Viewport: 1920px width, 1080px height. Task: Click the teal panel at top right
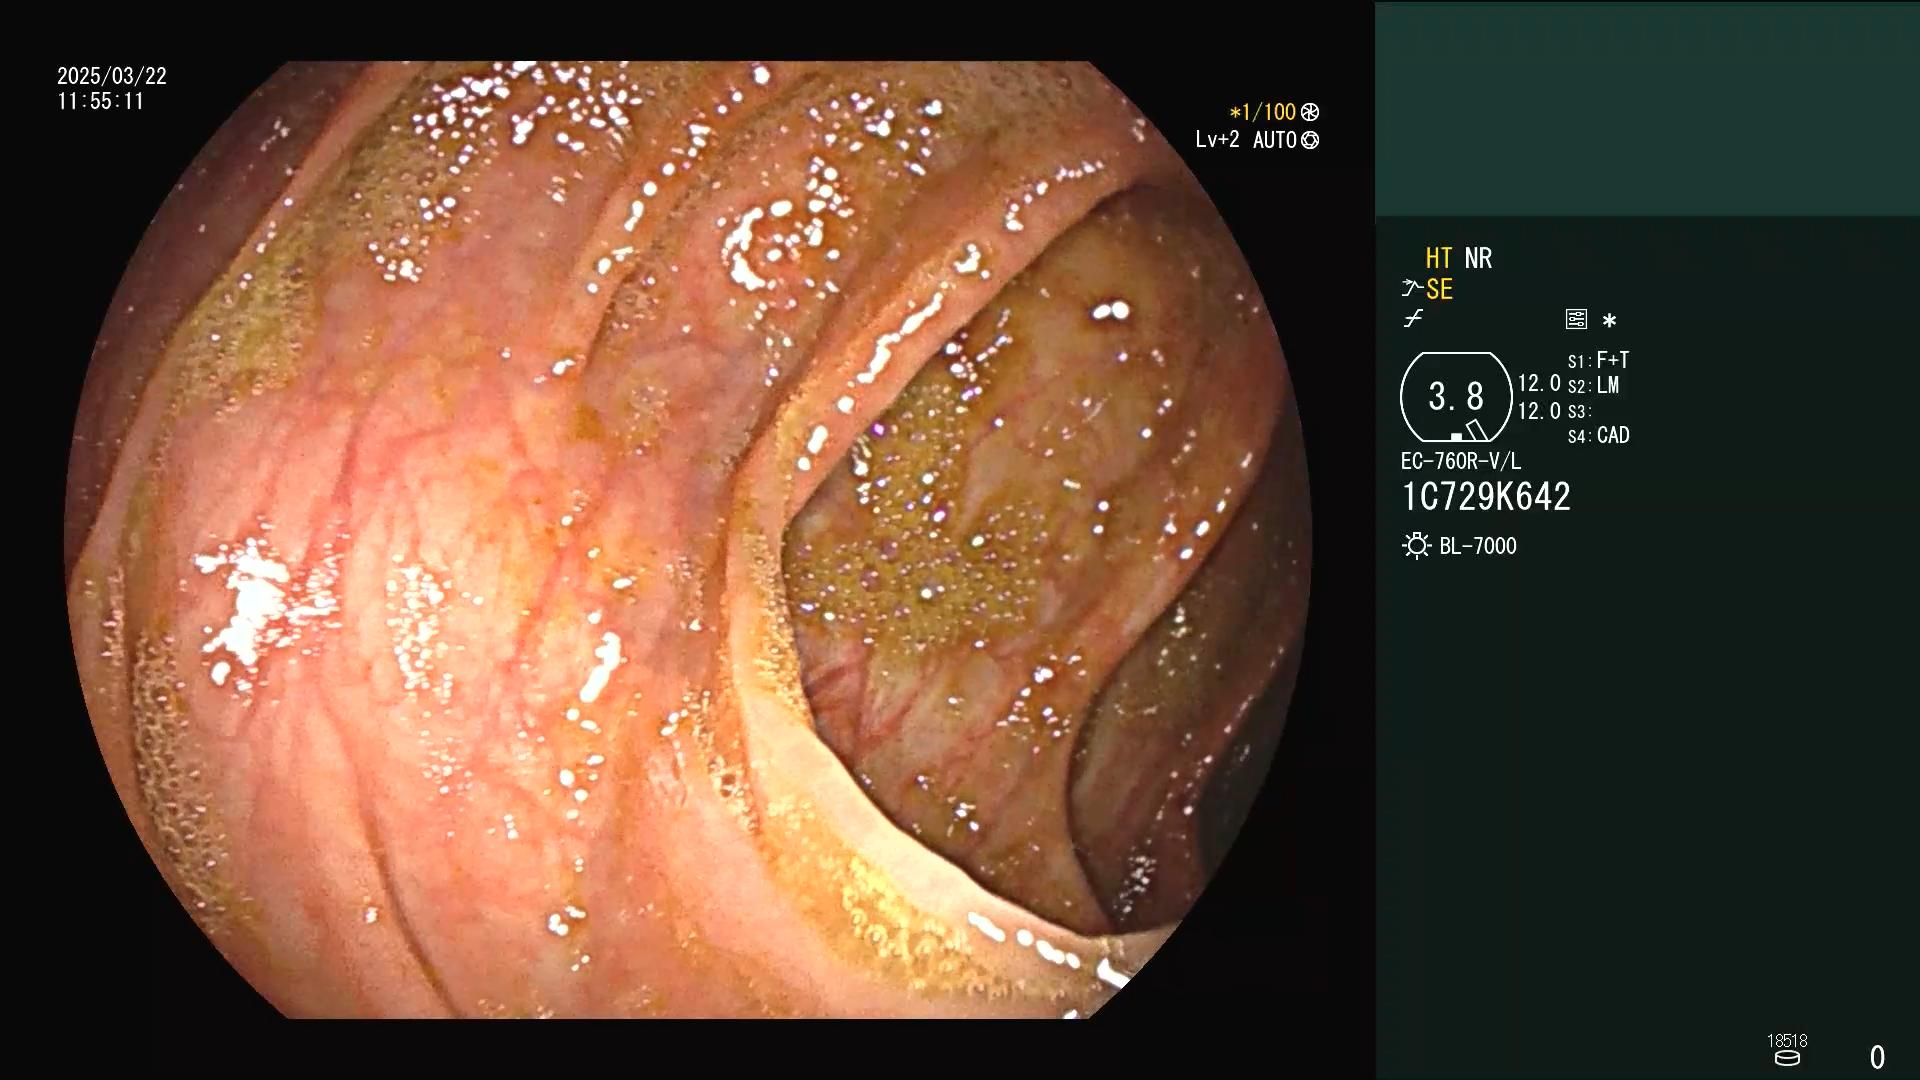(x=1647, y=108)
